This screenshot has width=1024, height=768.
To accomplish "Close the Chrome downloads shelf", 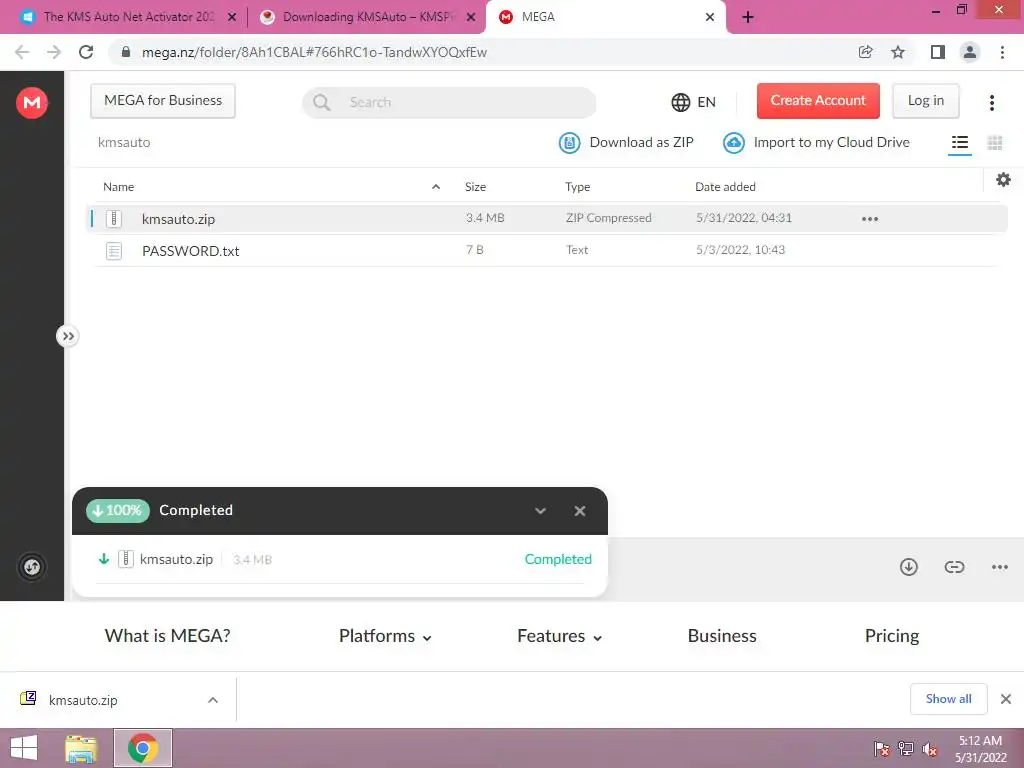I will pyautogui.click(x=1005, y=699).
